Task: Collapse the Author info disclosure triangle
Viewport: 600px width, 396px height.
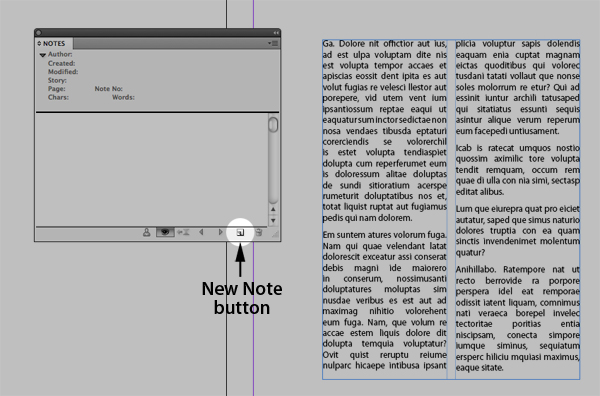Action: tap(42, 55)
